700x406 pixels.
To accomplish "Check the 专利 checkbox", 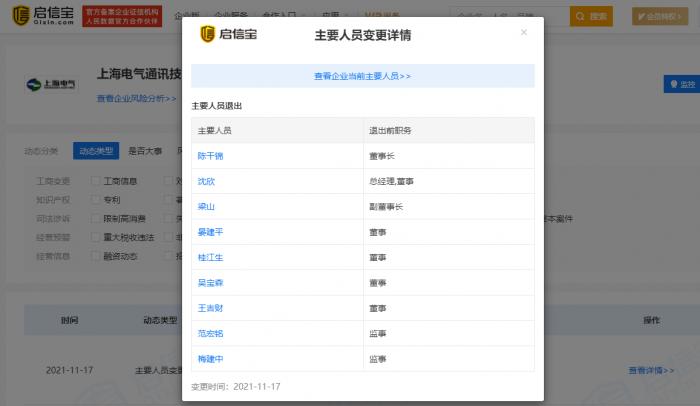I will [96, 199].
